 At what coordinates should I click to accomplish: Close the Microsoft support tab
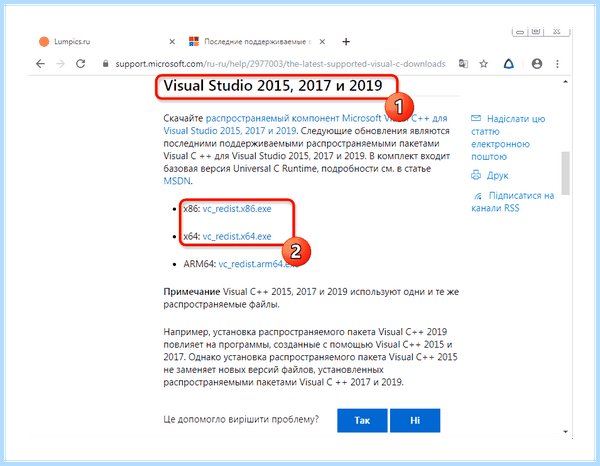pyautogui.click(x=322, y=42)
